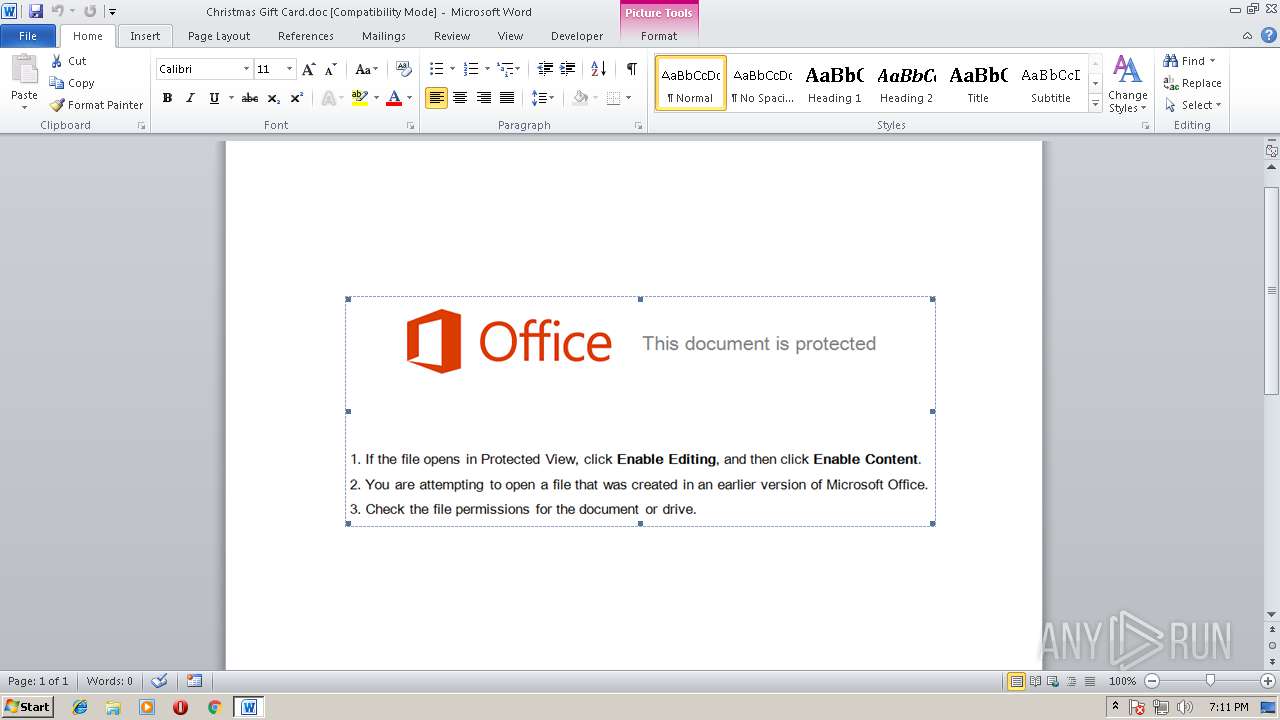Click the Sort icon

click(598, 69)
